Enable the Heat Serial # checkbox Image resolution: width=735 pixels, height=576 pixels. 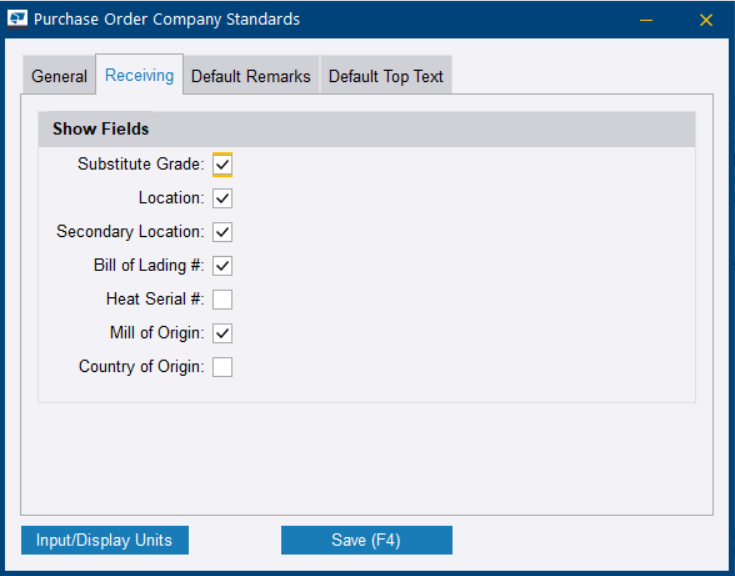(222, 299)
